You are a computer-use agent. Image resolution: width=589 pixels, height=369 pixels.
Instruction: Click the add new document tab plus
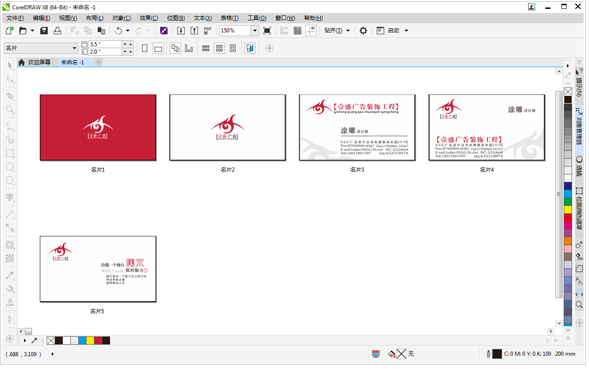98,62
